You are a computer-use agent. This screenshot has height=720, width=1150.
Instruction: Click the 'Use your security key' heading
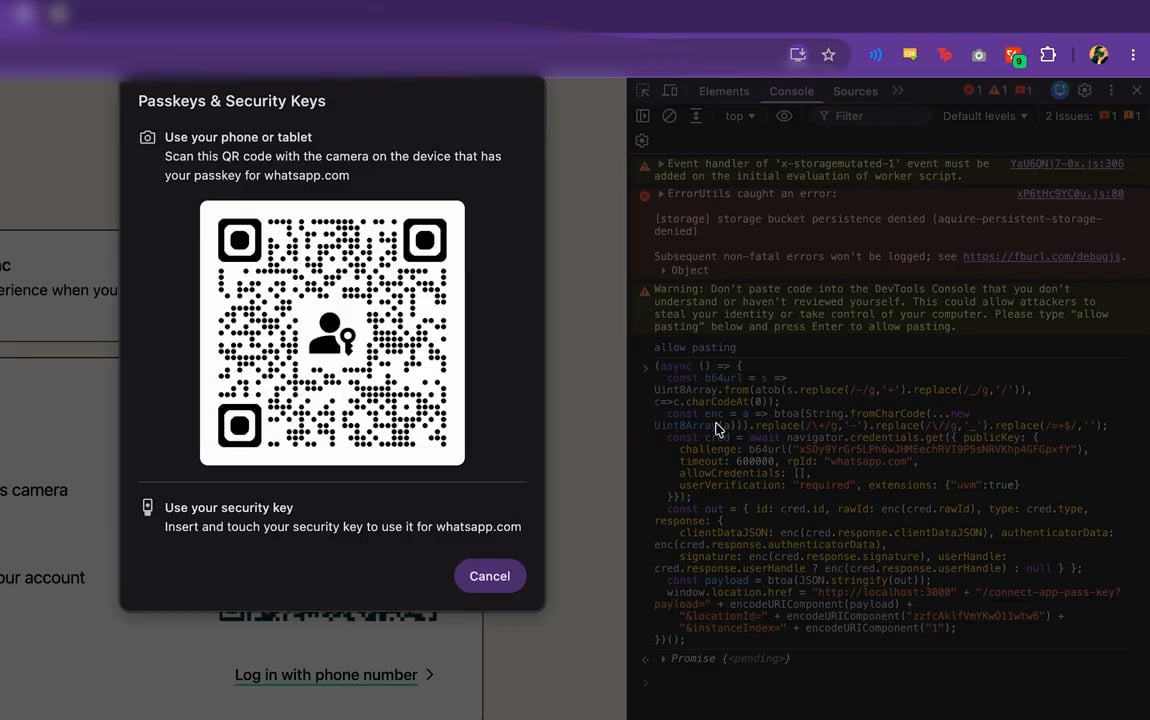point(229,507)
